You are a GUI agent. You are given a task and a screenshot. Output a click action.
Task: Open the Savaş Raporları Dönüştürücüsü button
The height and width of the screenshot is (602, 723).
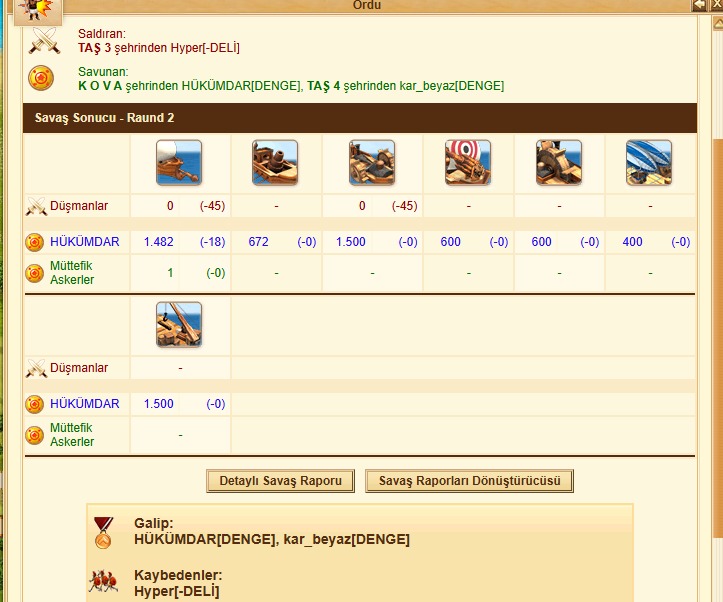tap(469, 481)
